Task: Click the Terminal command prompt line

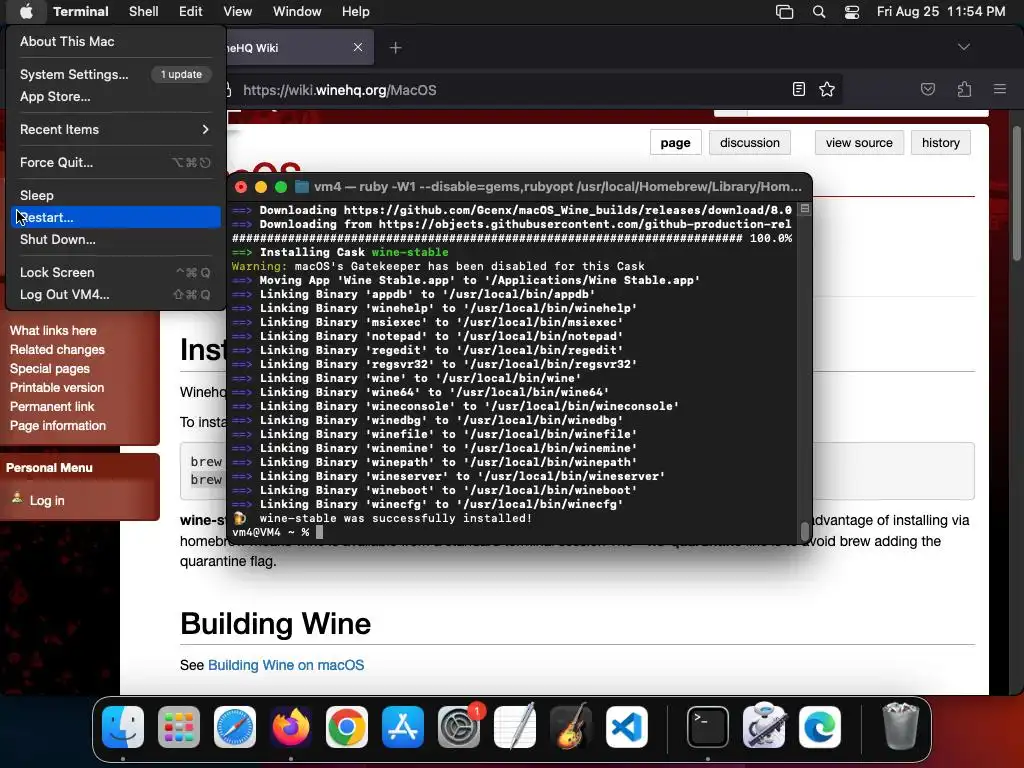Action: (278, 532)
